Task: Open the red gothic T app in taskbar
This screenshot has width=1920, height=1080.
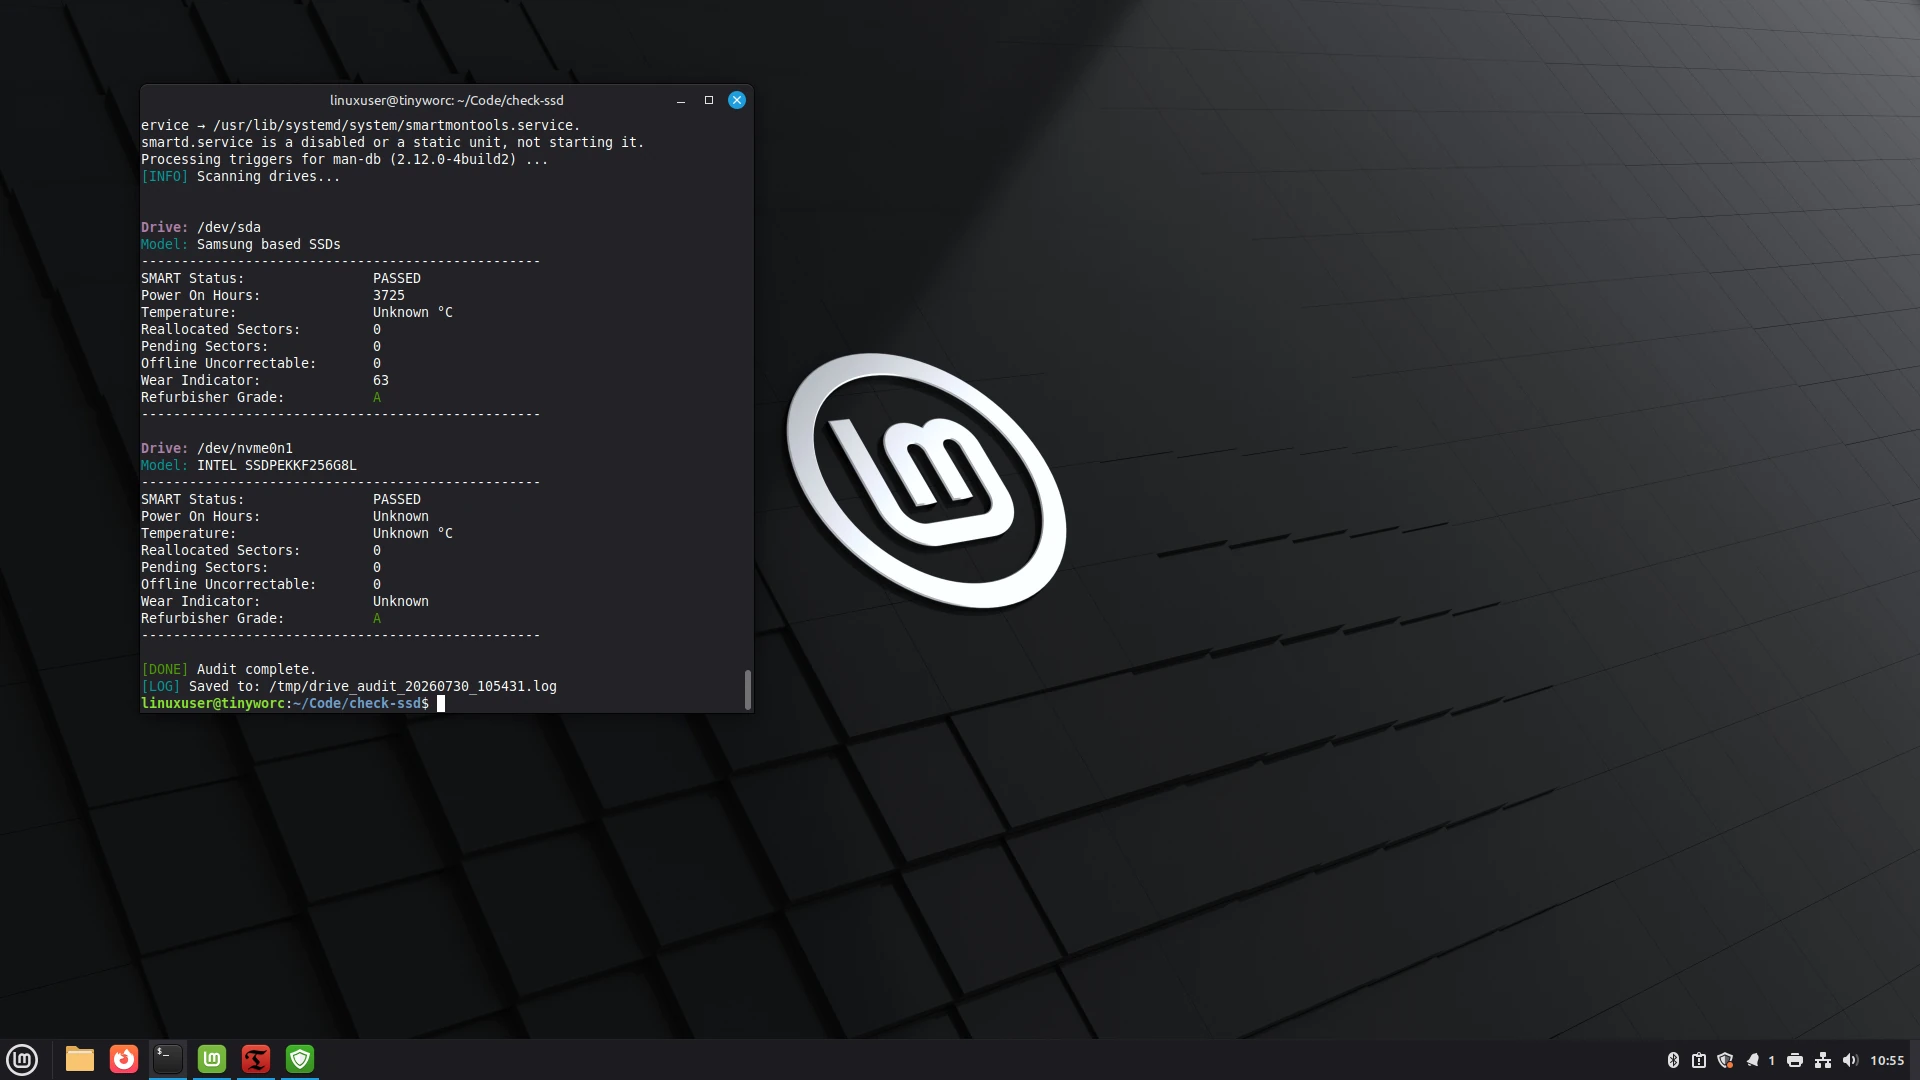Action: coord(256,1059)
